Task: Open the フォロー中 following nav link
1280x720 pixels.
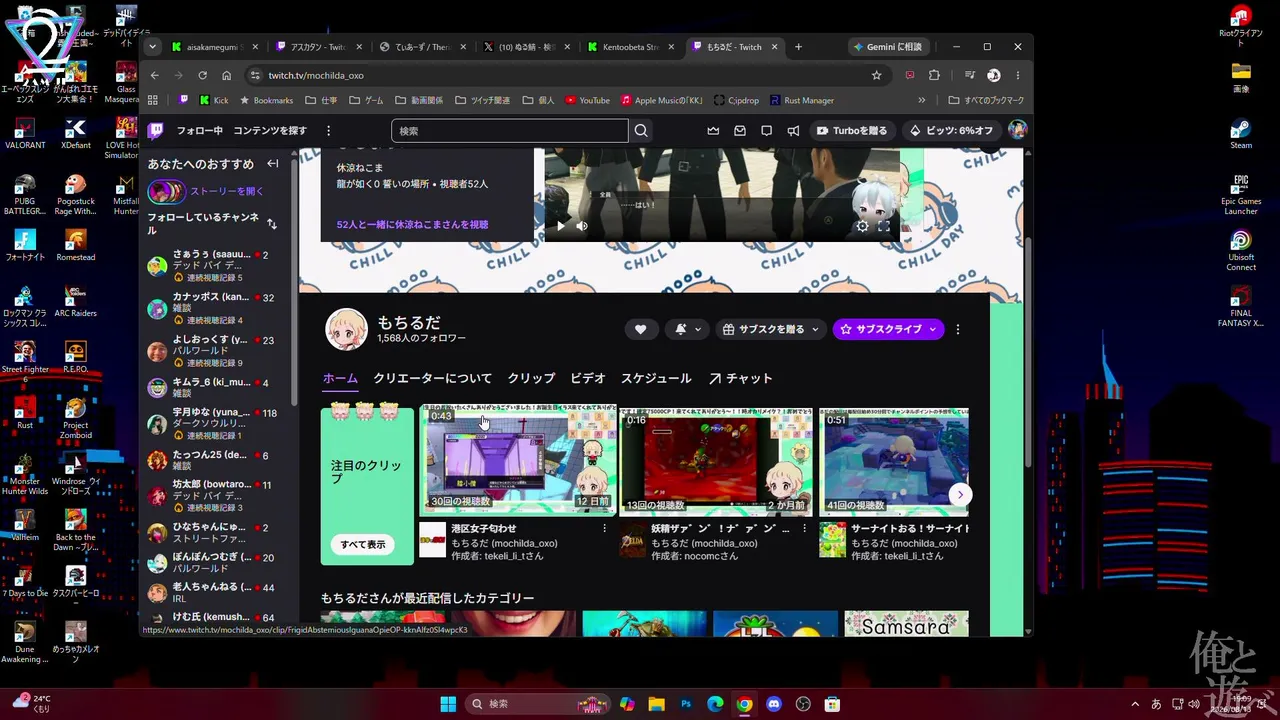Action: [x=200, y=131]
